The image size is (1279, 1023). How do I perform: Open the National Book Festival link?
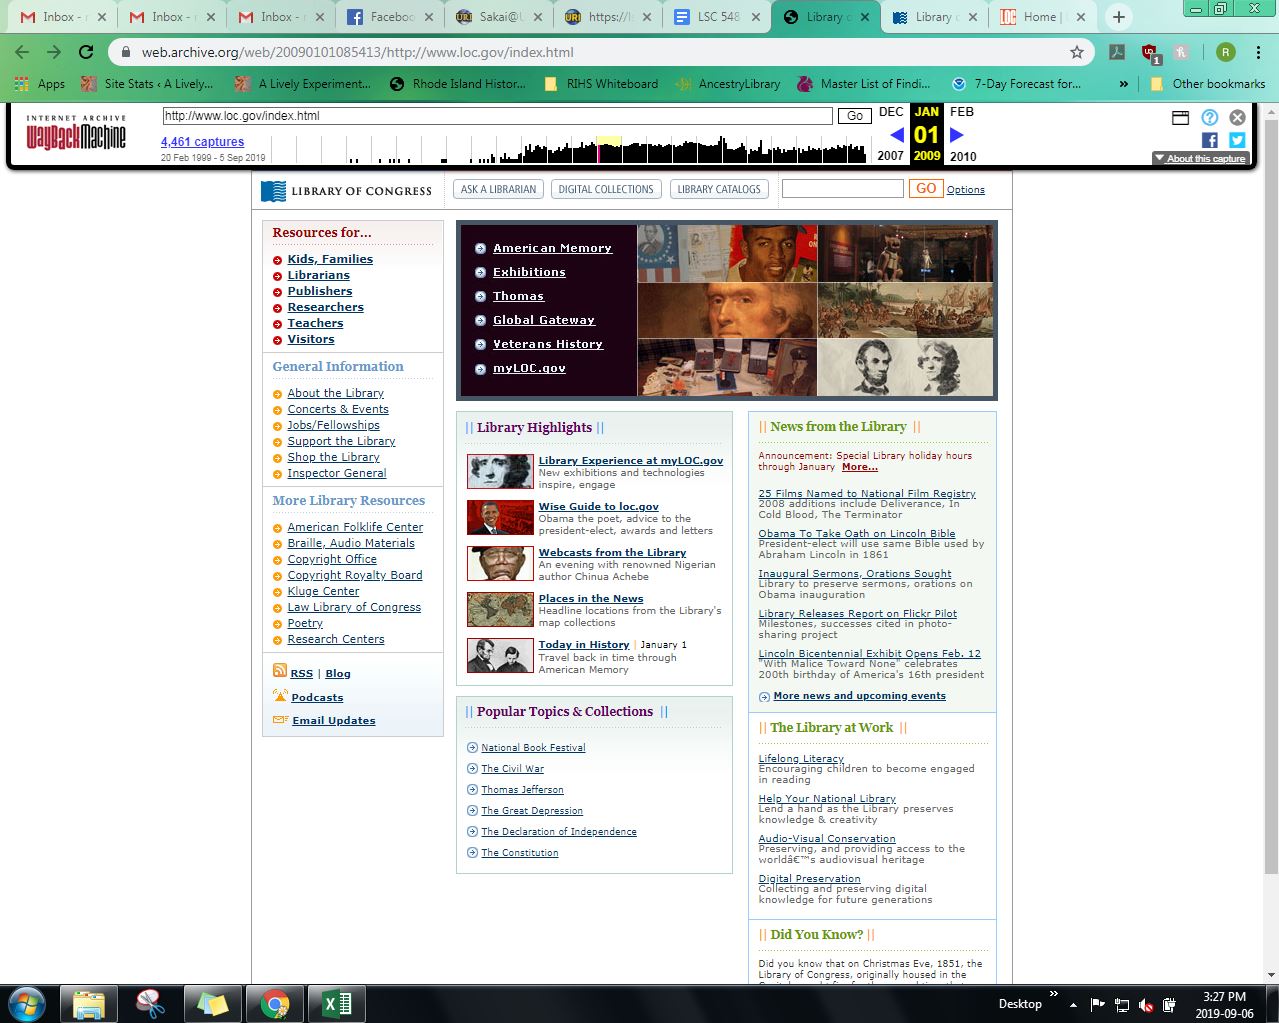click(533, 748)
